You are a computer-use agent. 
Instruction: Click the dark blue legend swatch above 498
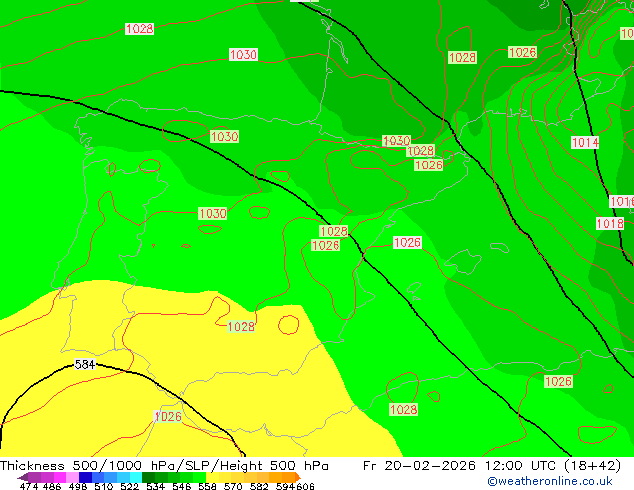(85, 477)
